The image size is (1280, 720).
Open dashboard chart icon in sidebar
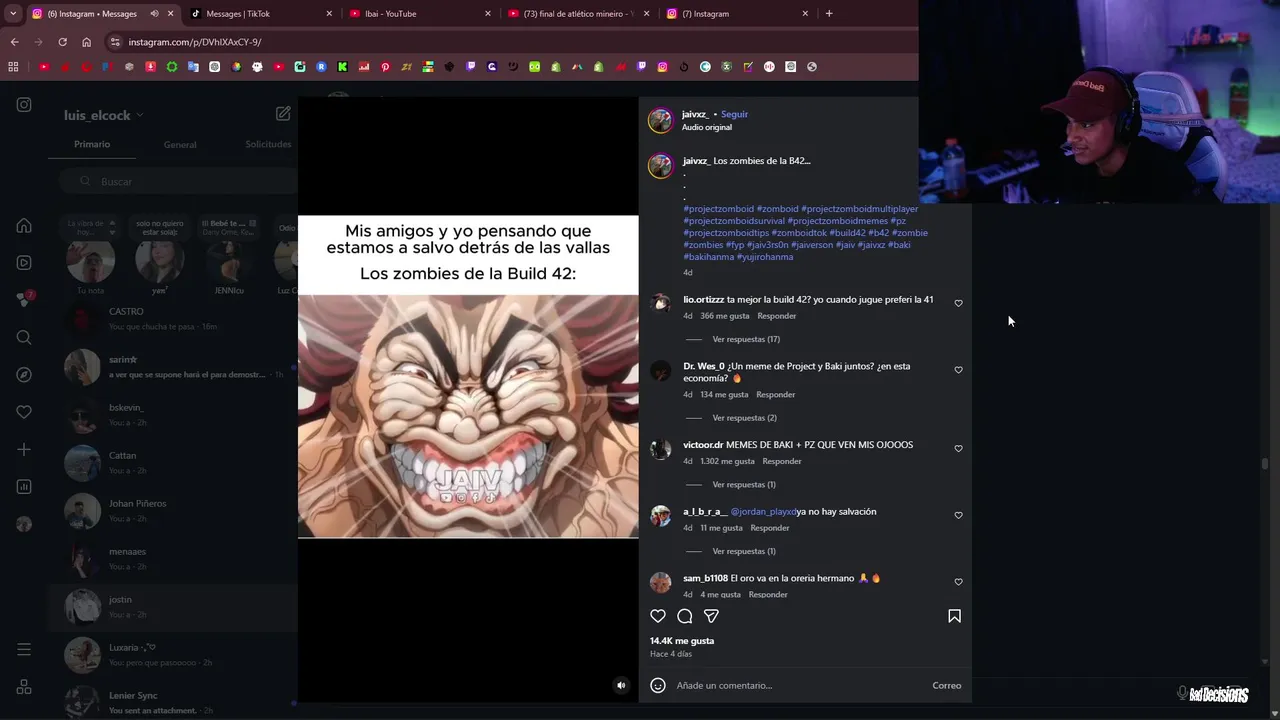24,487
